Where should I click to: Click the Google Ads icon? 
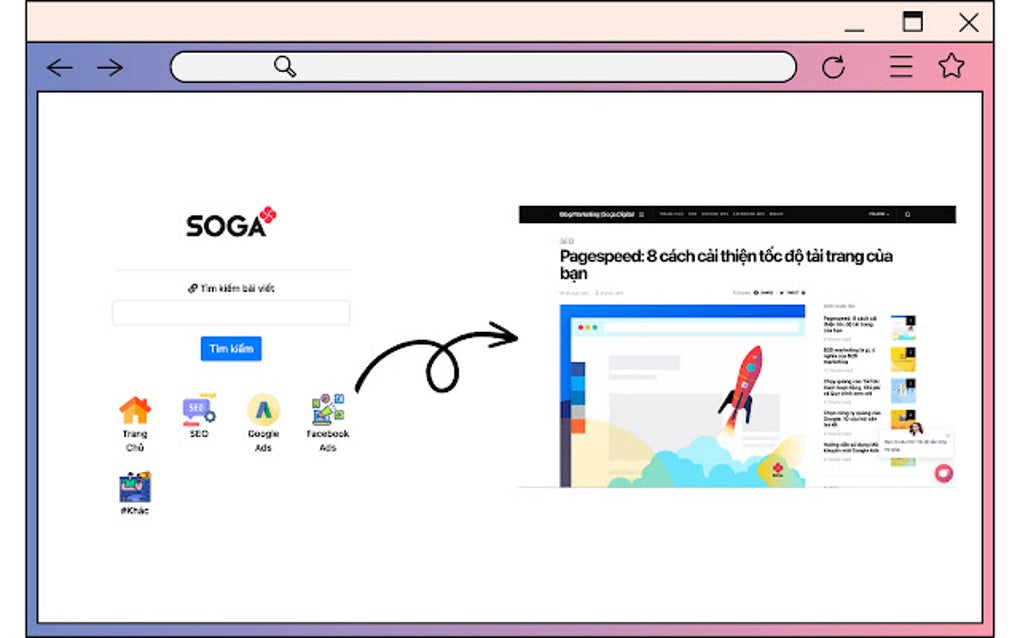click(262, 408)
